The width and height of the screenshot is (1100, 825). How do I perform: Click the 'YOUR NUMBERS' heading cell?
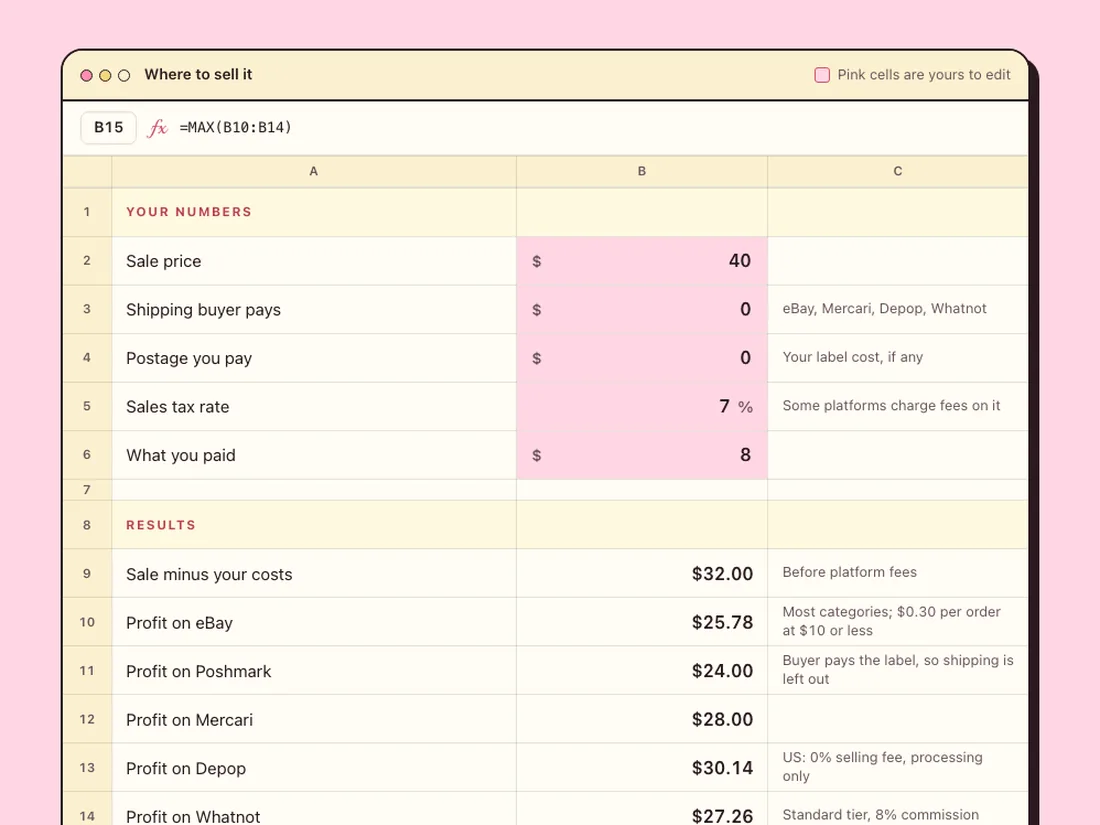(314, 212)
